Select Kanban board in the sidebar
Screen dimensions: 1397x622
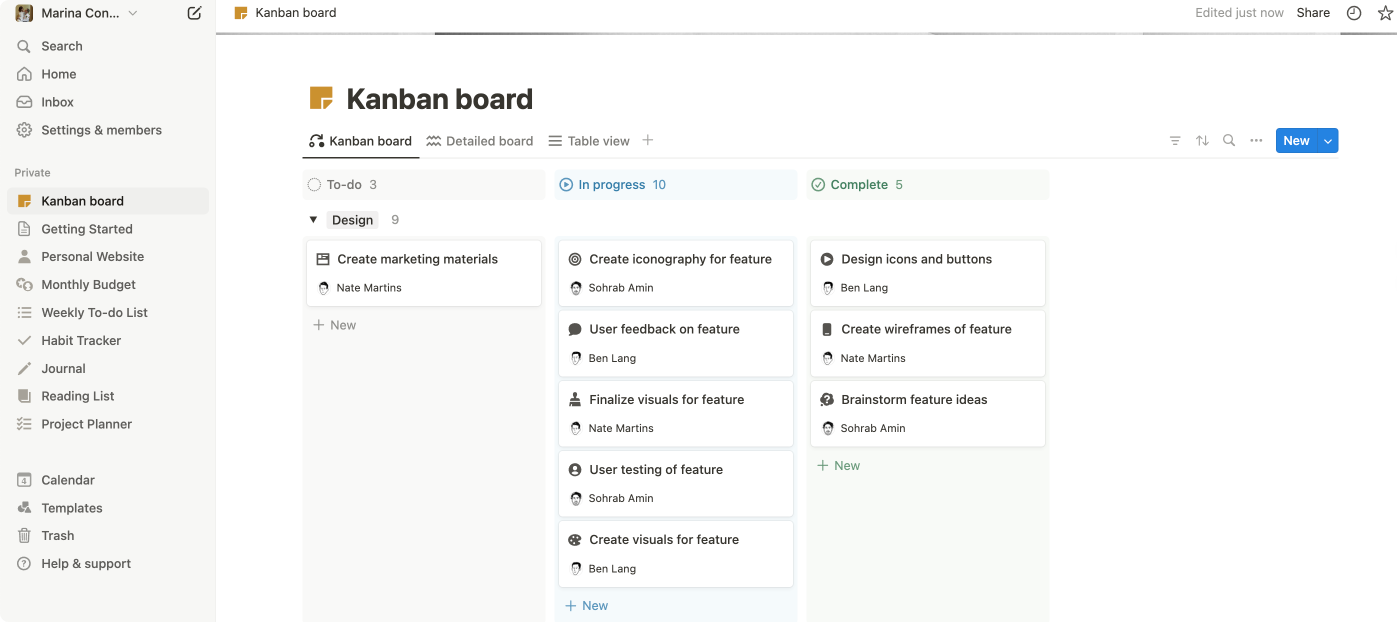coord(108,201)
